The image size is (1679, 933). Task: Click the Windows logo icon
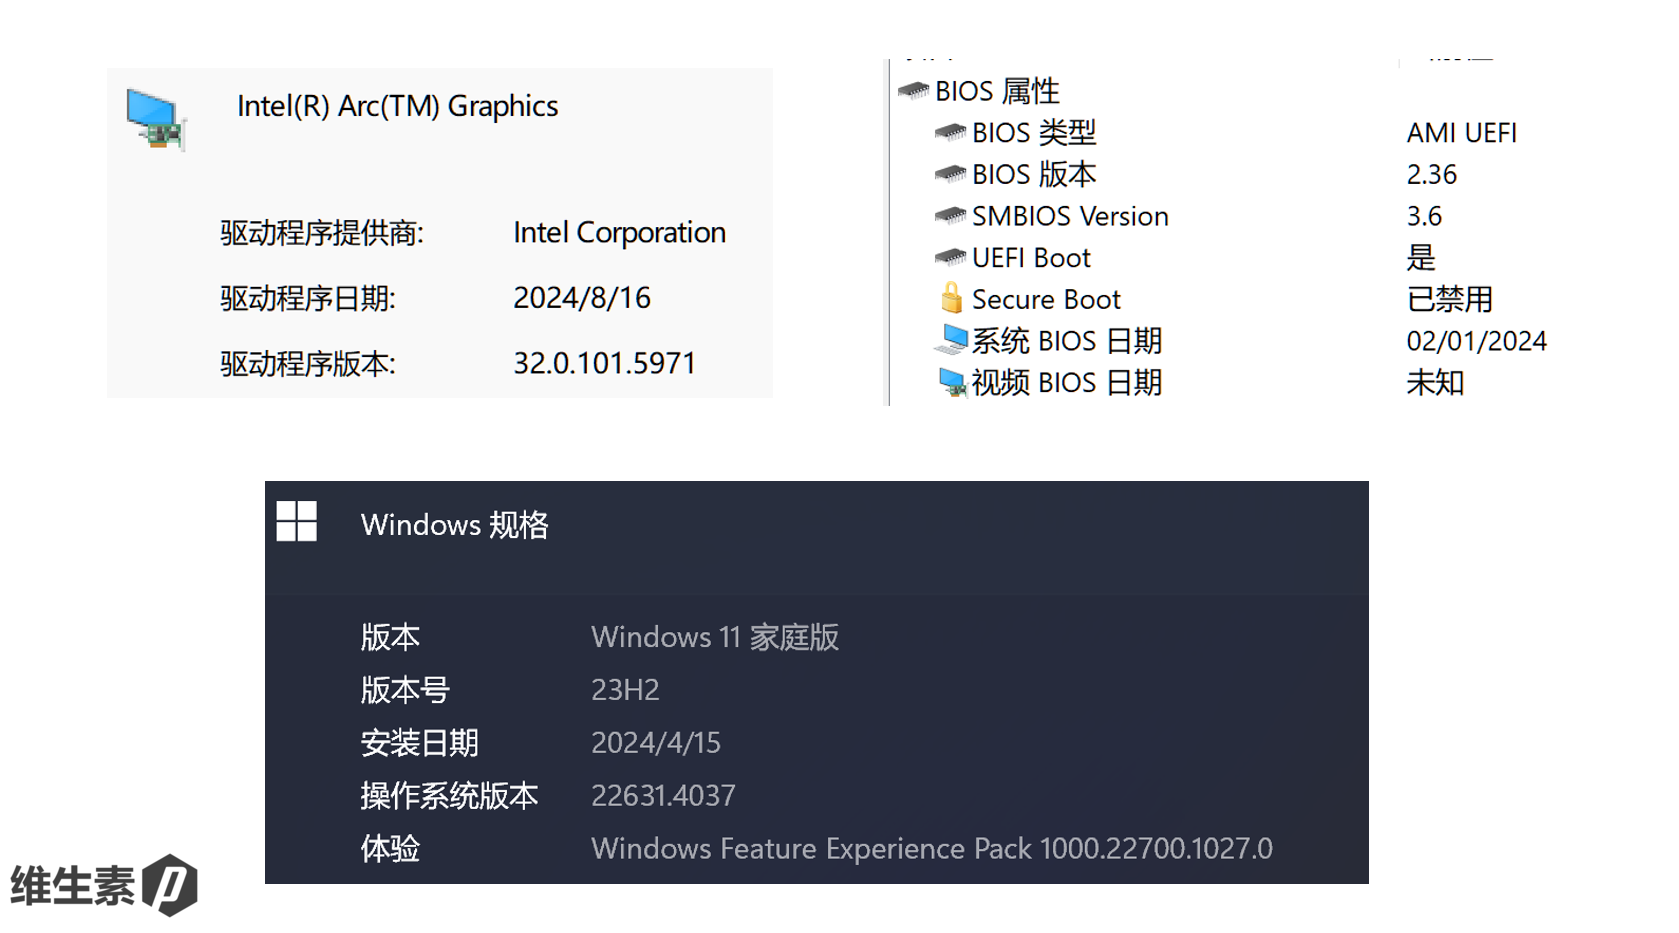pyautogui.click(x=296, y=521)
